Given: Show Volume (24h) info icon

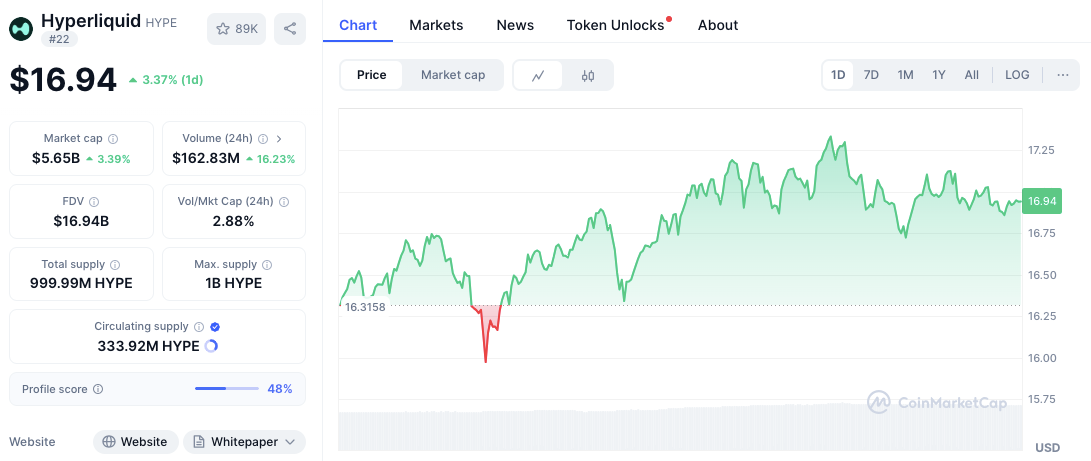Looking at the screenshot, I should [263, 138].
